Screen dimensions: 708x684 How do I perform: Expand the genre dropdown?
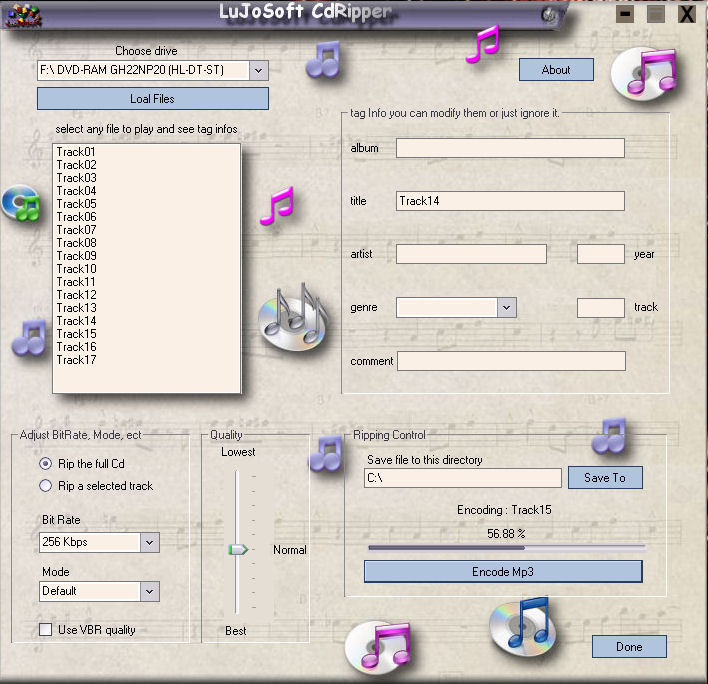pos(507,307)
